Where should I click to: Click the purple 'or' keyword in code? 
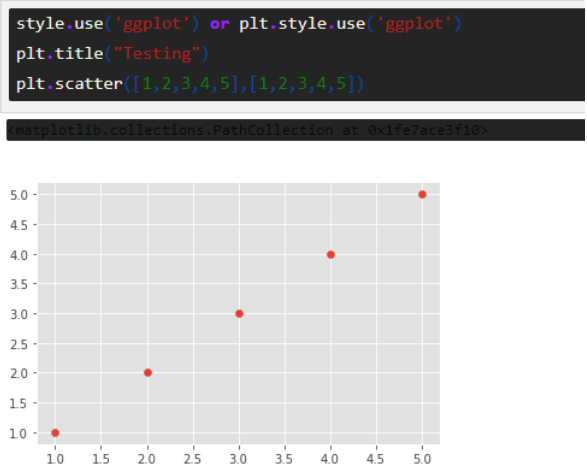[x=219, y=24]
